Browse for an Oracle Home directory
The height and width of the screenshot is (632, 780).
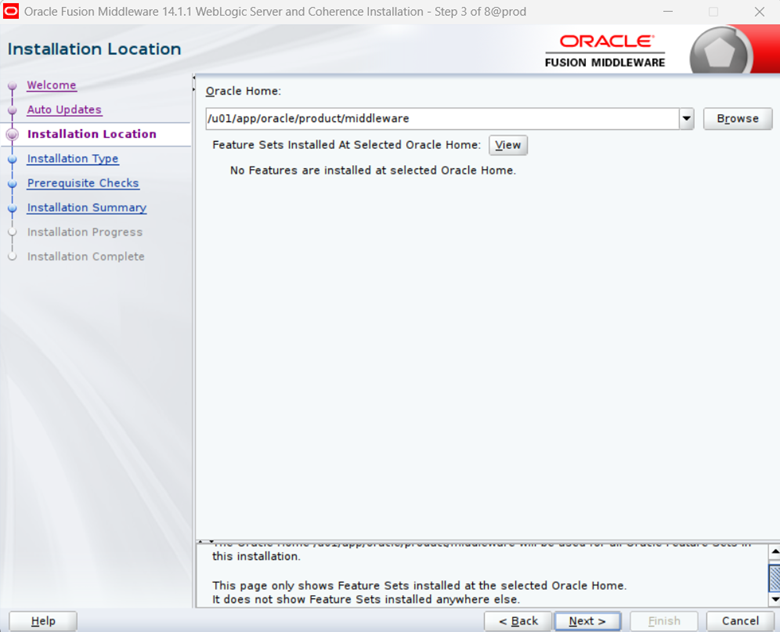(738, 118)
